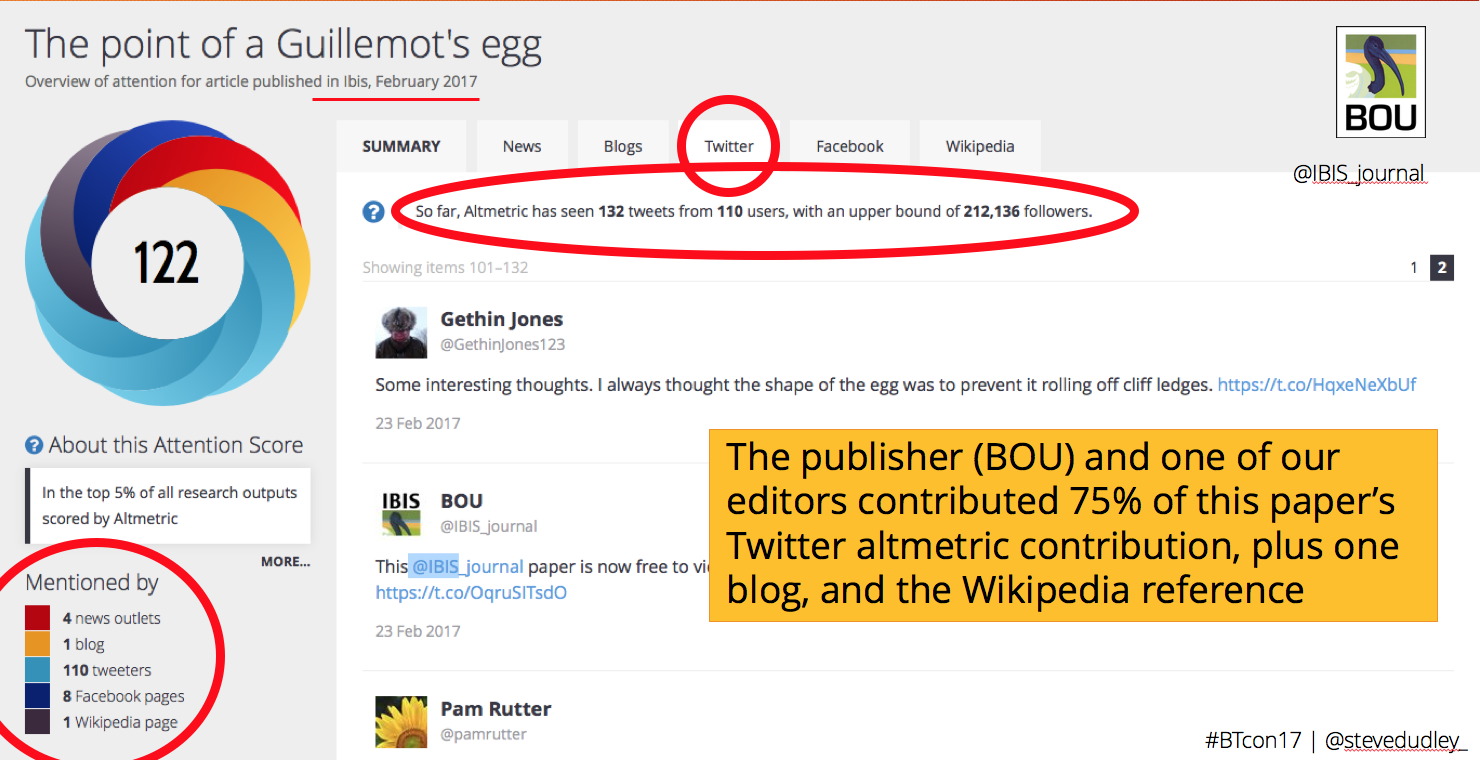The width and height of the screenshot is (1480, 760).
Task: Return to the SUMMARY tab
Action: tap(401, 146)
